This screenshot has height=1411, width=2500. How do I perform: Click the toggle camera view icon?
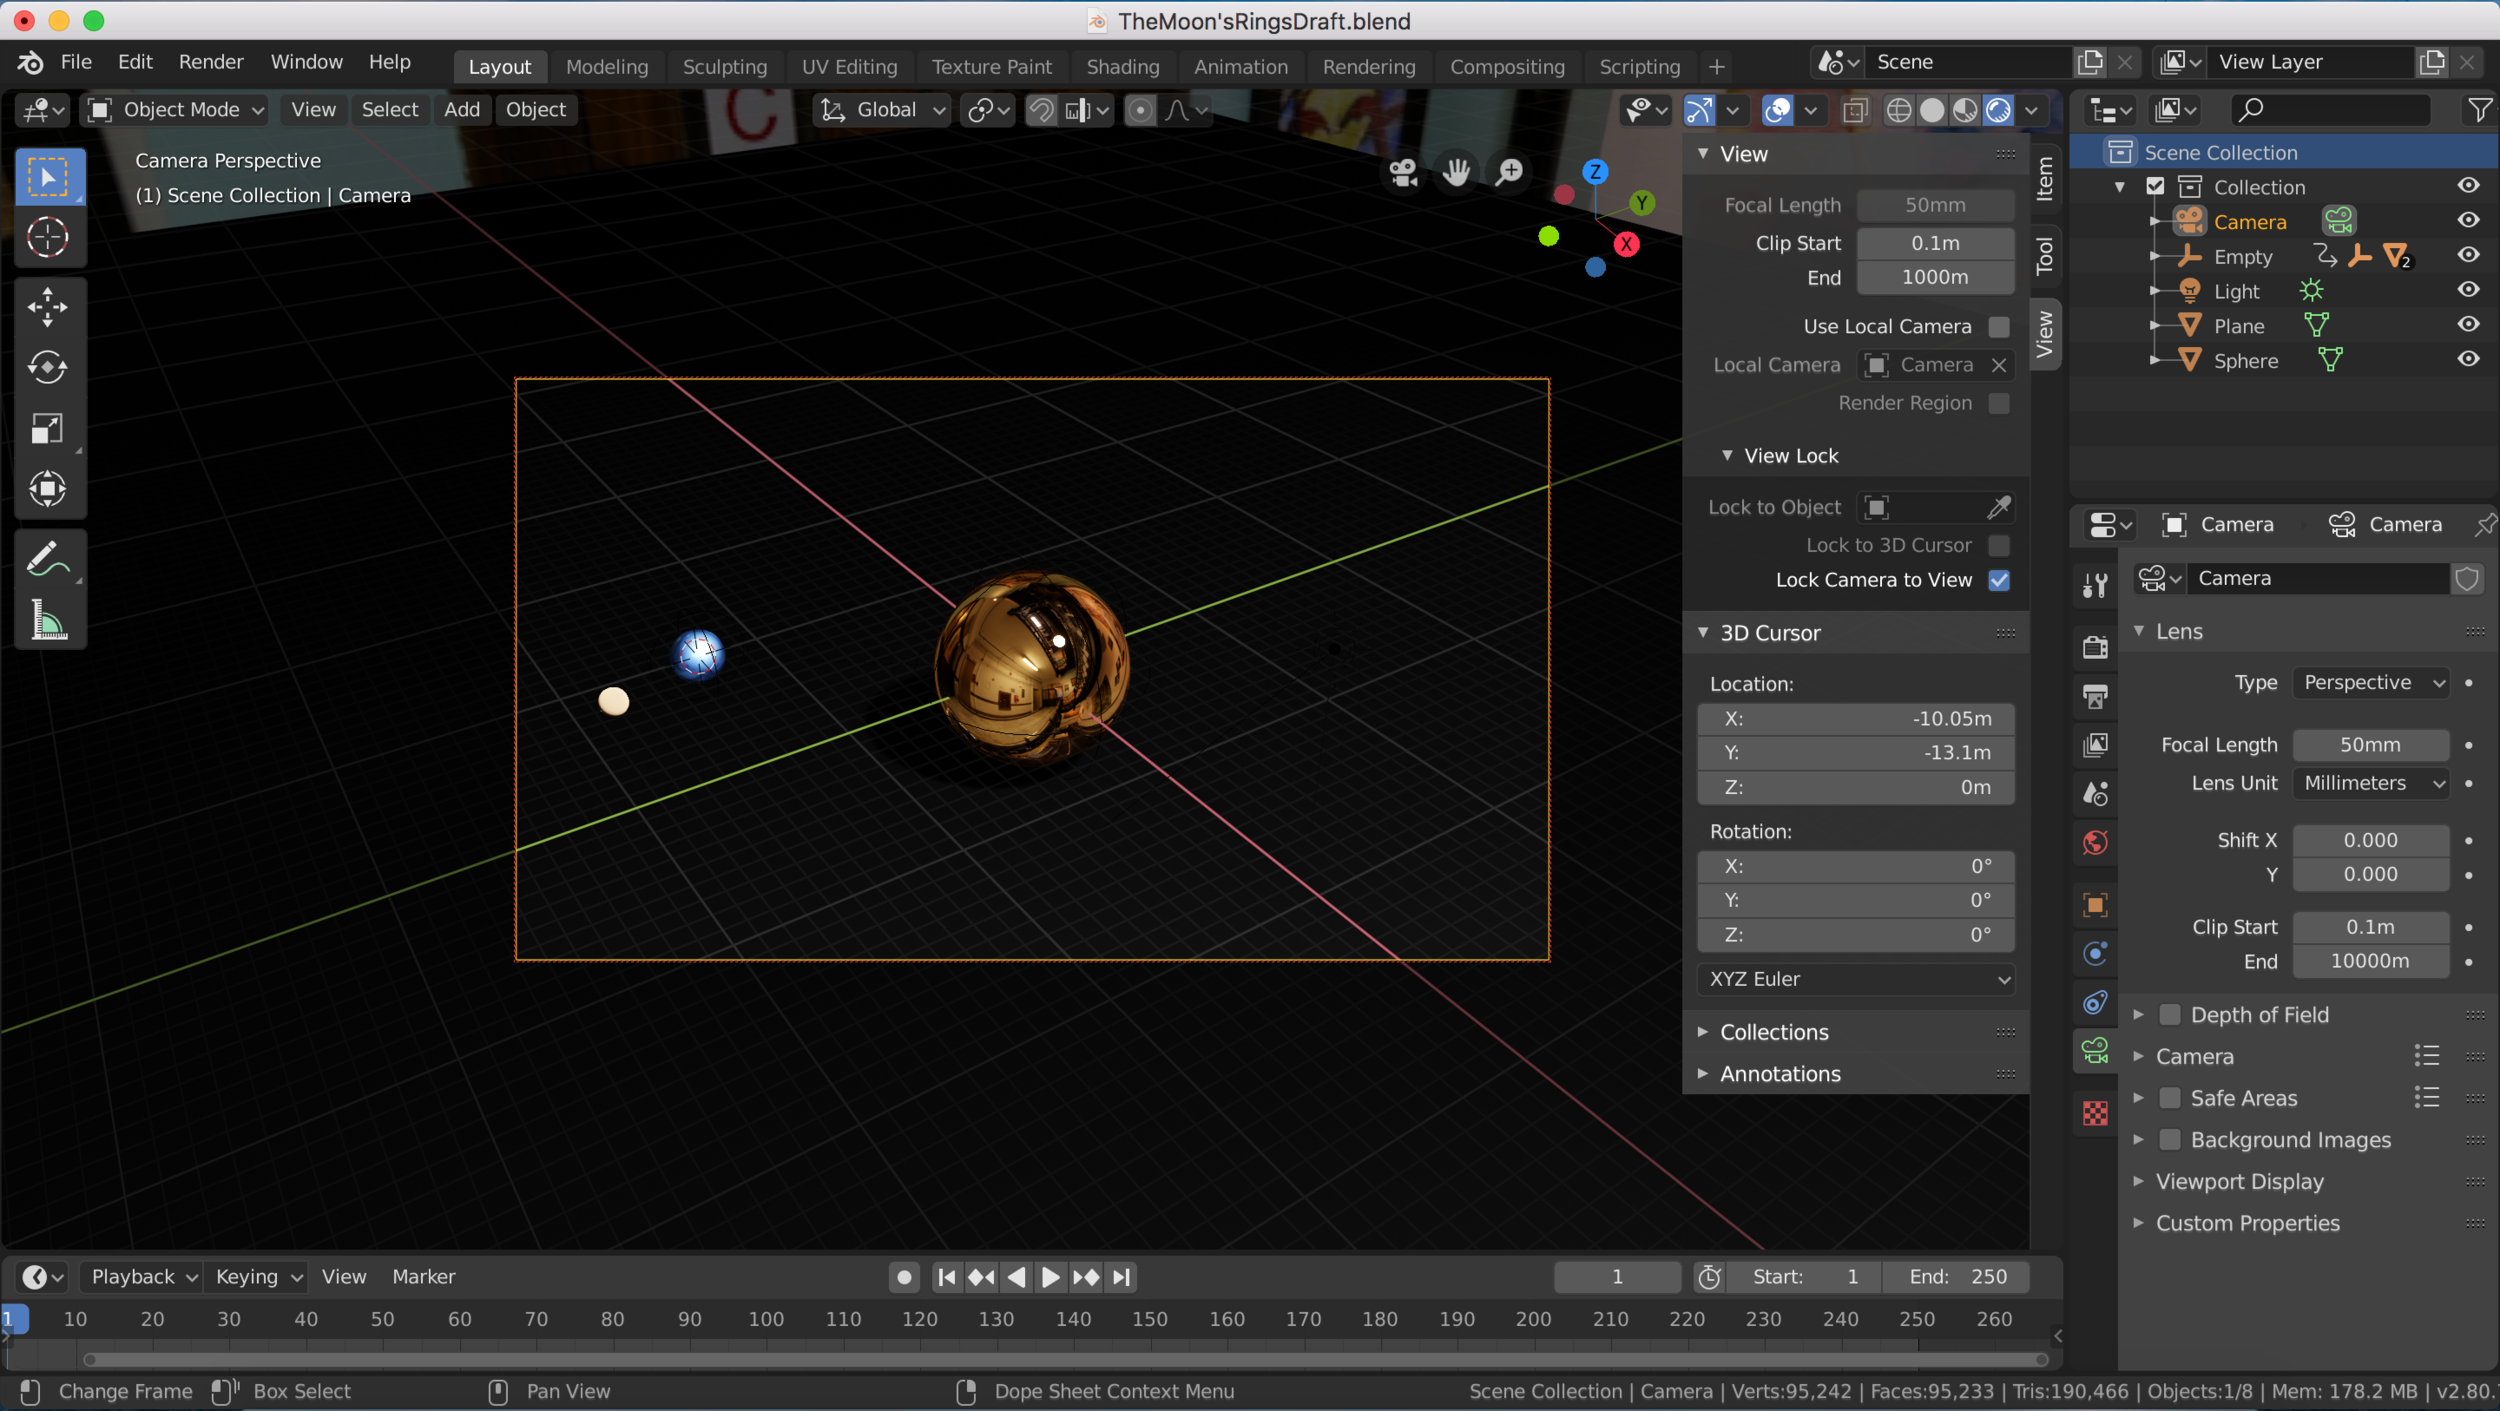(1404, 172)
